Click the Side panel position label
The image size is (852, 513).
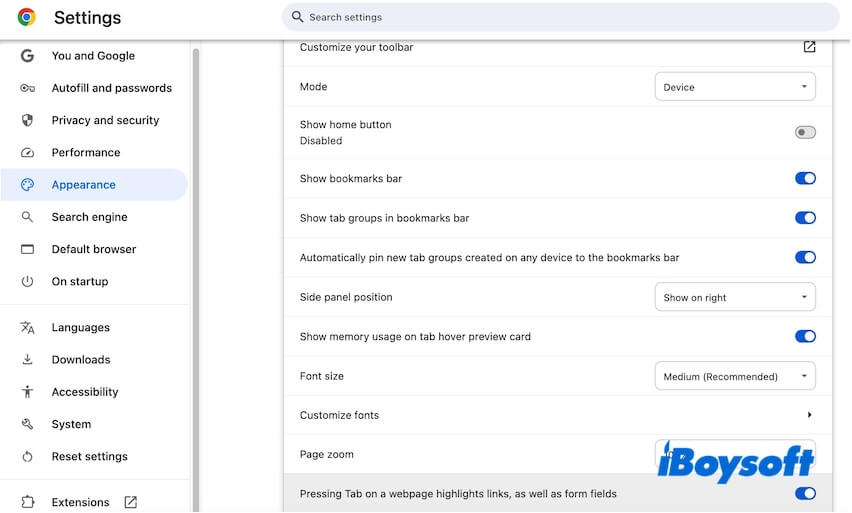(346, 297)
